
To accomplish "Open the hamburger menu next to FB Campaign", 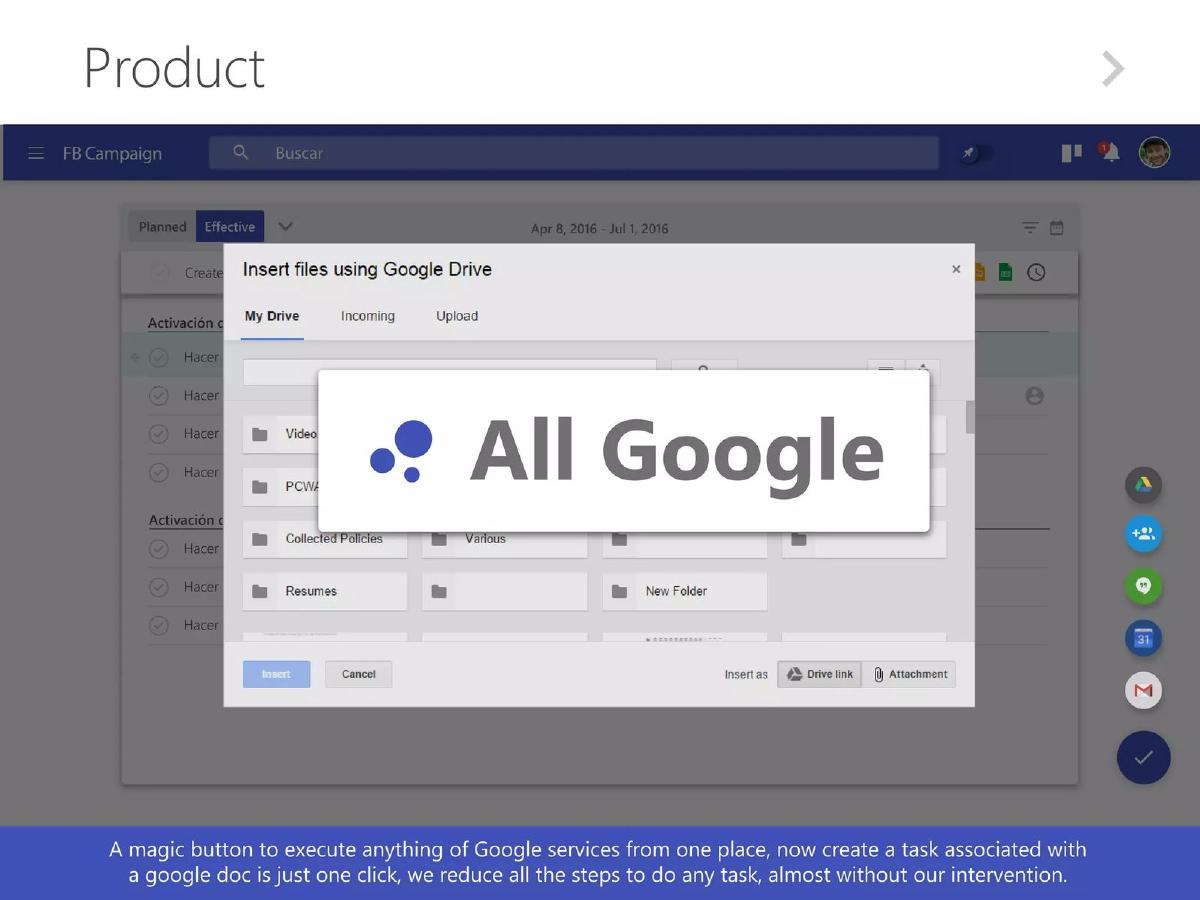I will click(x=36, y=153).
